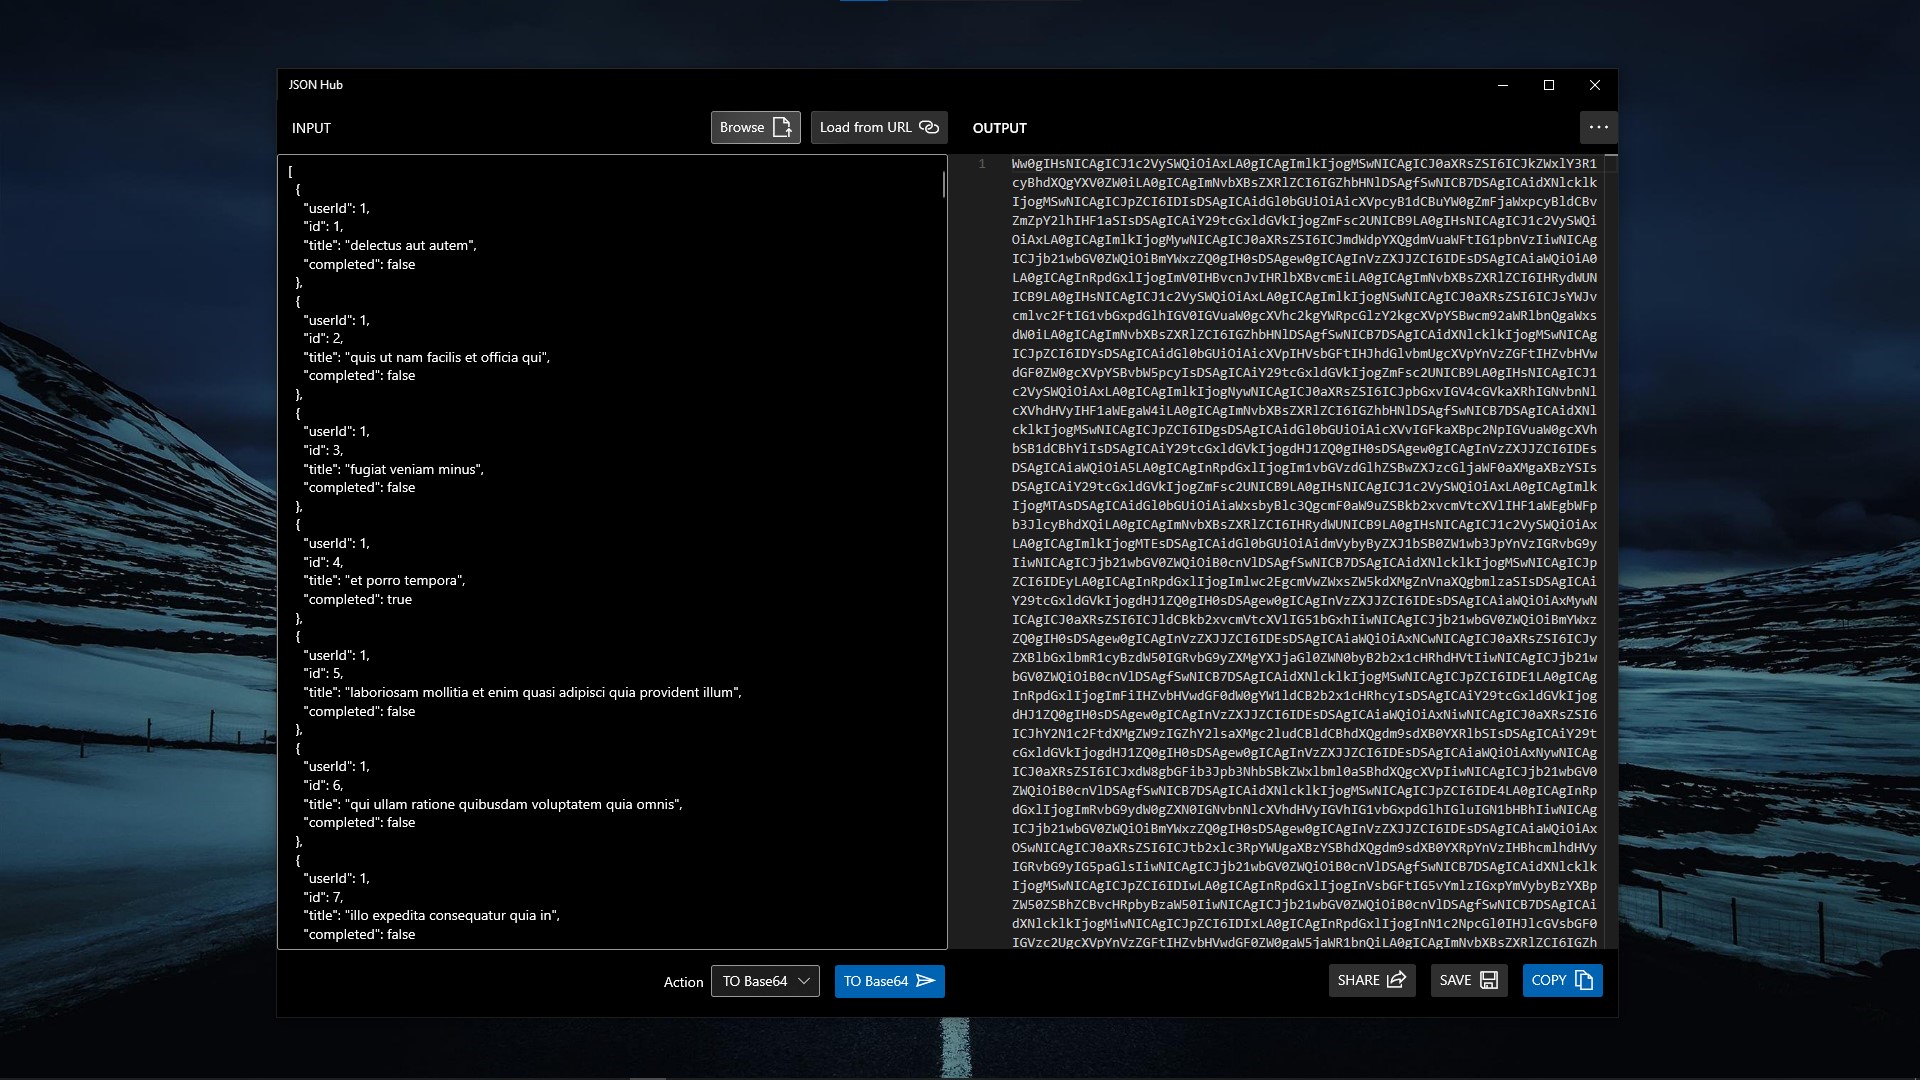The height and width of the screenshot is (1080, 1920).
Task: Open the ellipsis more options menu
Action: point(1598,127)
